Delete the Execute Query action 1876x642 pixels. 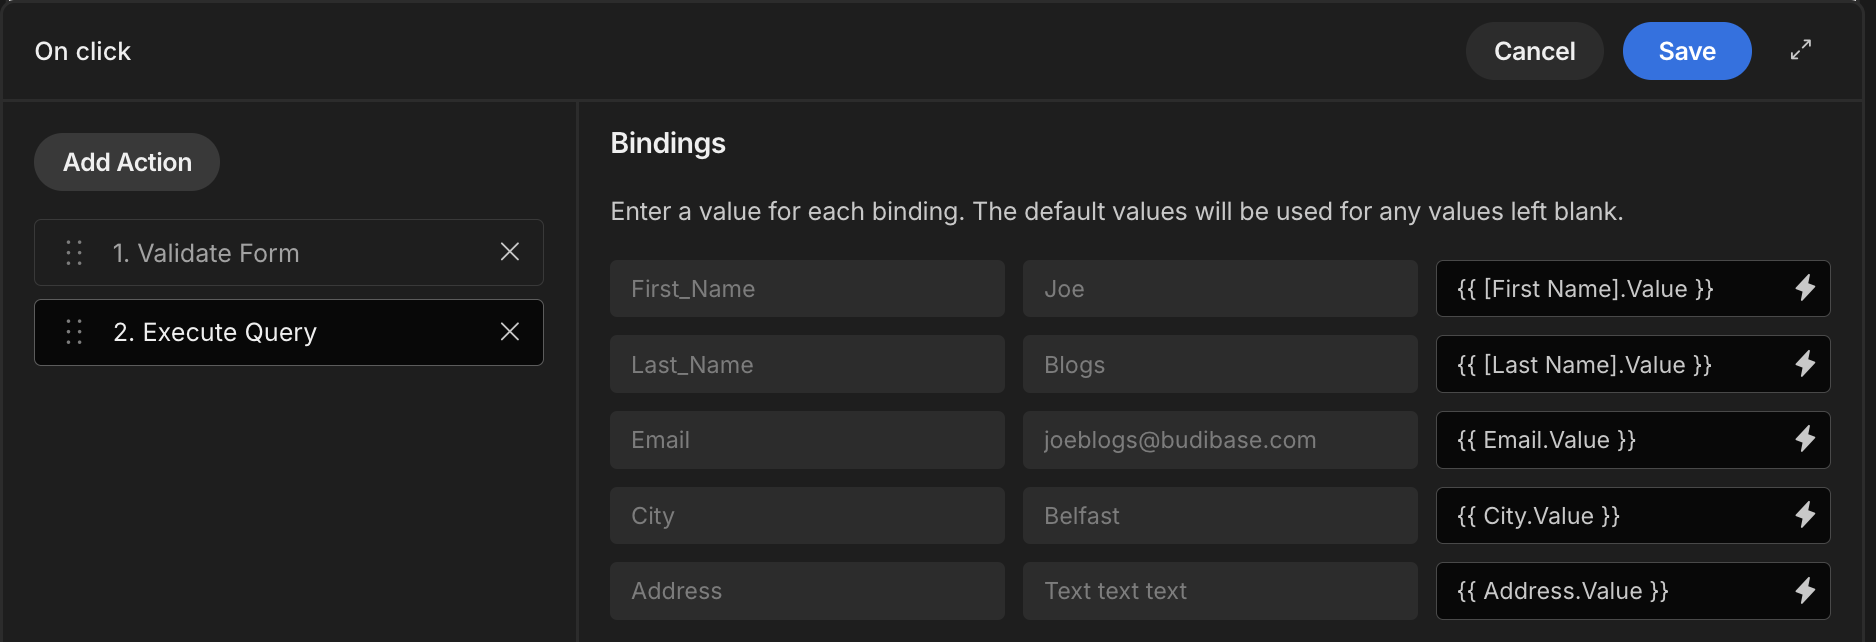click(x=510, y=332)
